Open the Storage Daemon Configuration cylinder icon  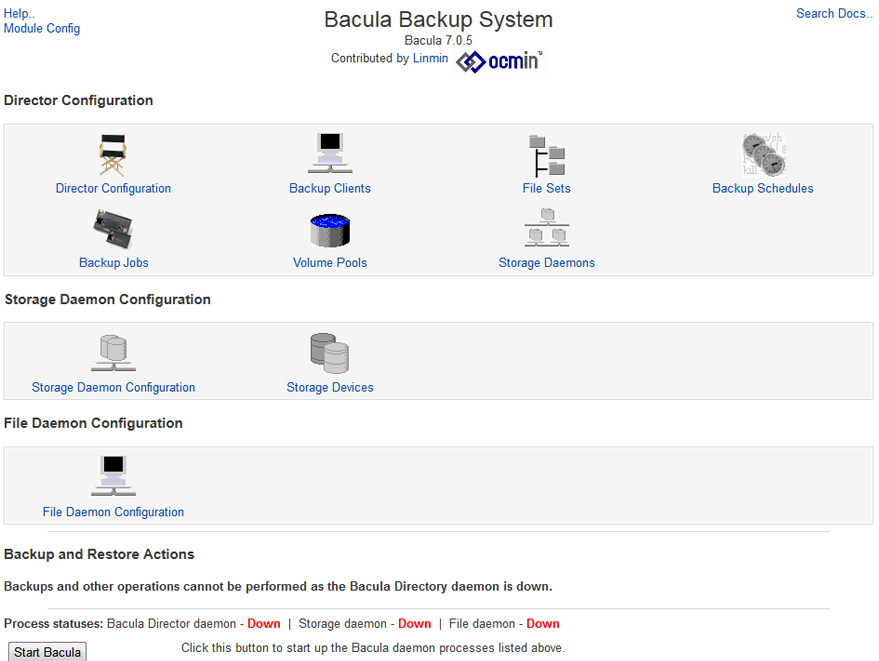pos(113,353)
